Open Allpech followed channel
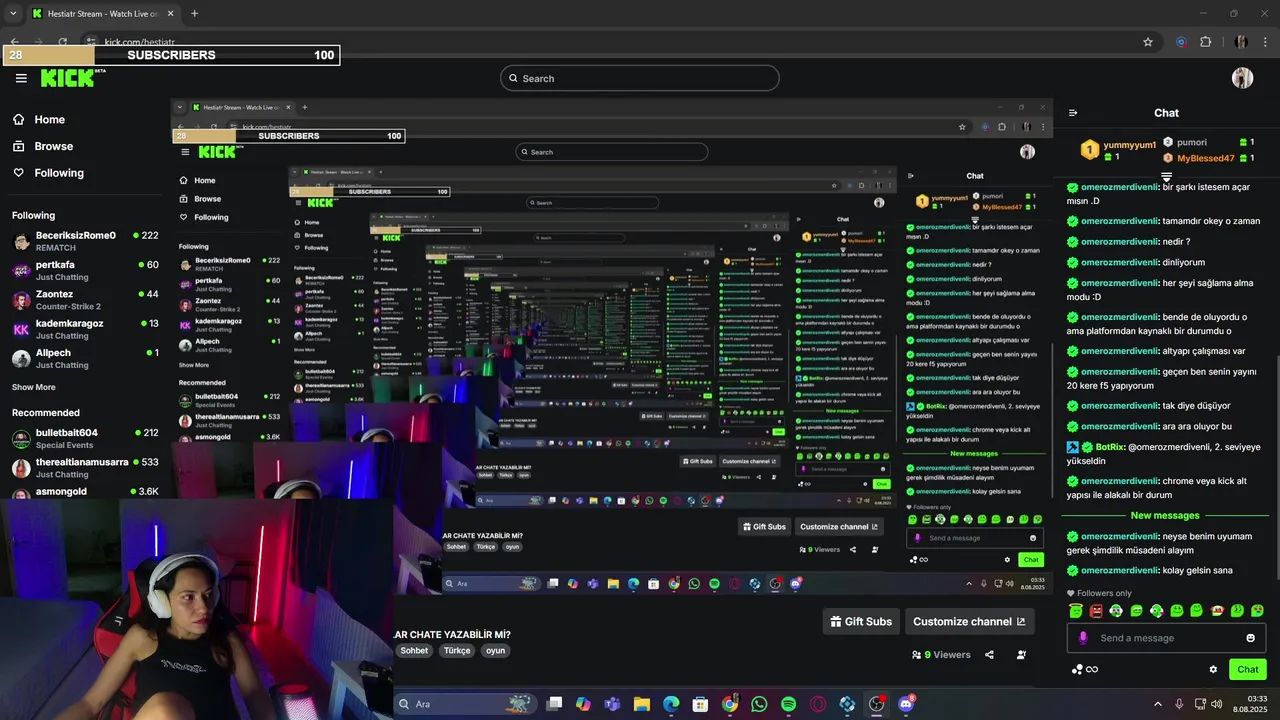This screenshot has width=1280, height=720. pos(85,358)
